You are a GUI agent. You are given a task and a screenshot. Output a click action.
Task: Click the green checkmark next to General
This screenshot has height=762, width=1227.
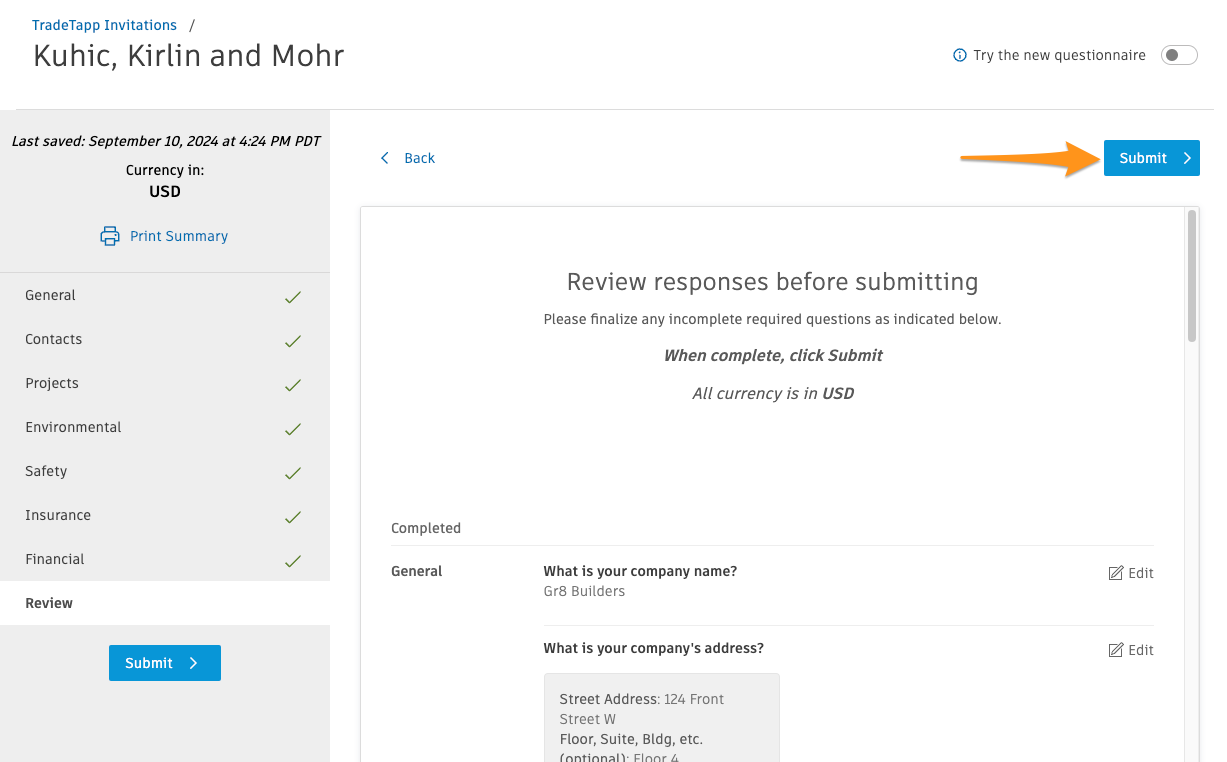[x=292, y=296]
